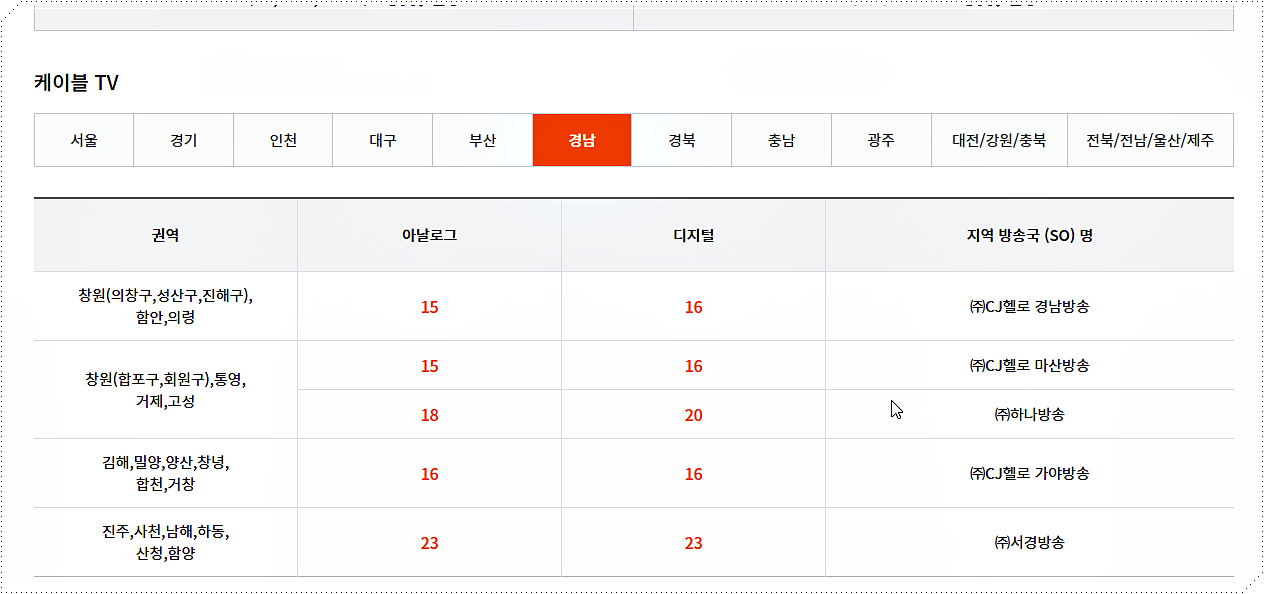This screenshot has height=594, width=1264.
Task: Click the highlighted 경남 tab
Action: click(582, 140)
